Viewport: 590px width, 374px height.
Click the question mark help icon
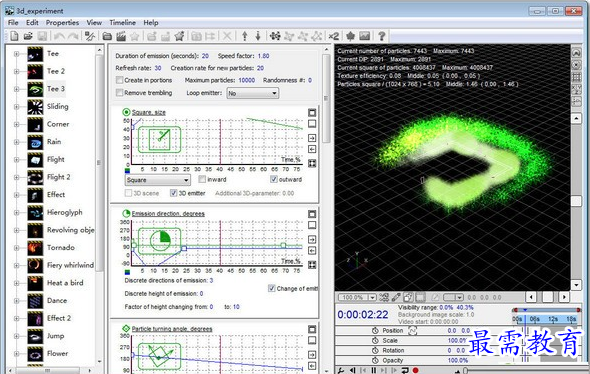(x=382, y=36)
